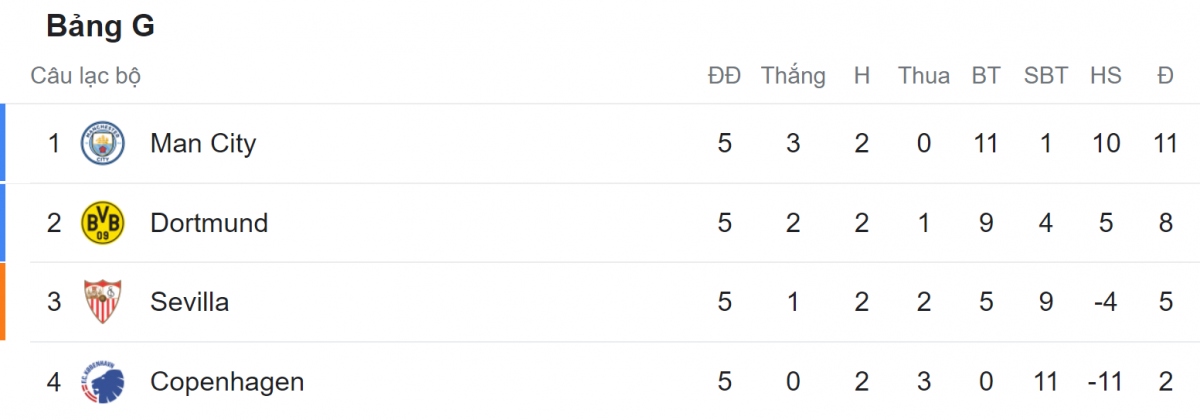Viewport: 1200px width, 420px height.
Task: Click the Copenhagen club logo
Action: (102, 381)
